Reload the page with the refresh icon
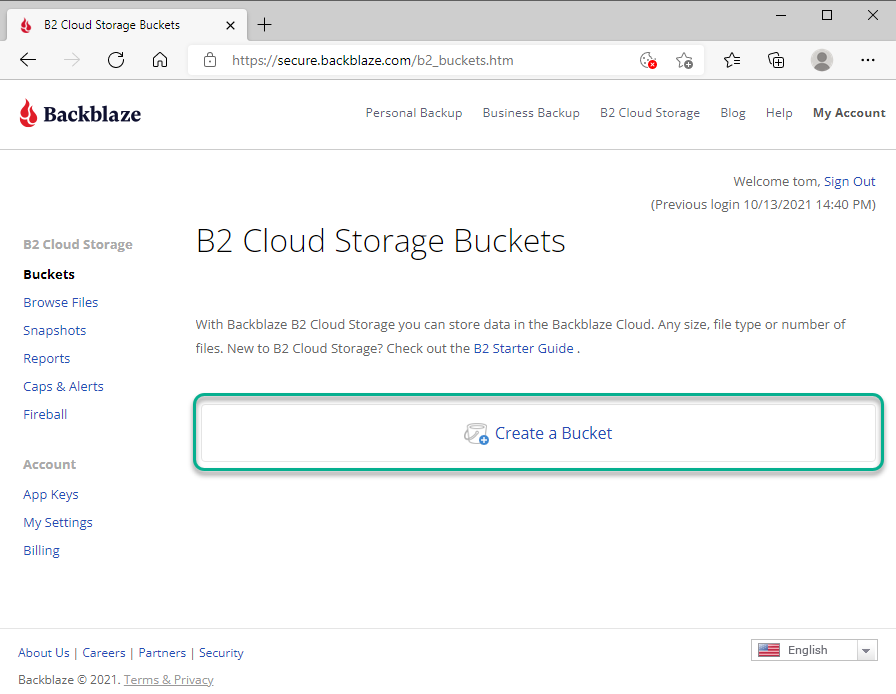 [116, 60]
